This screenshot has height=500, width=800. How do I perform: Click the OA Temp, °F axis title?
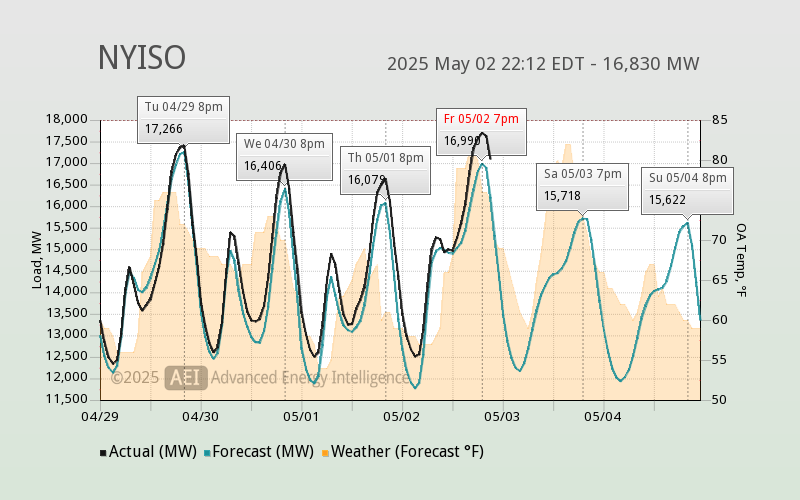(x=741, y=260)
